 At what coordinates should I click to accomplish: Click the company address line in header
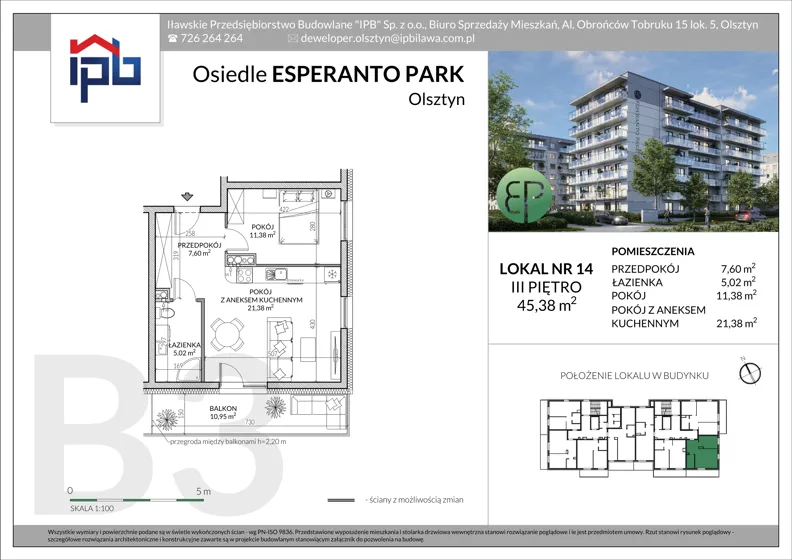[x=462, y=24]
